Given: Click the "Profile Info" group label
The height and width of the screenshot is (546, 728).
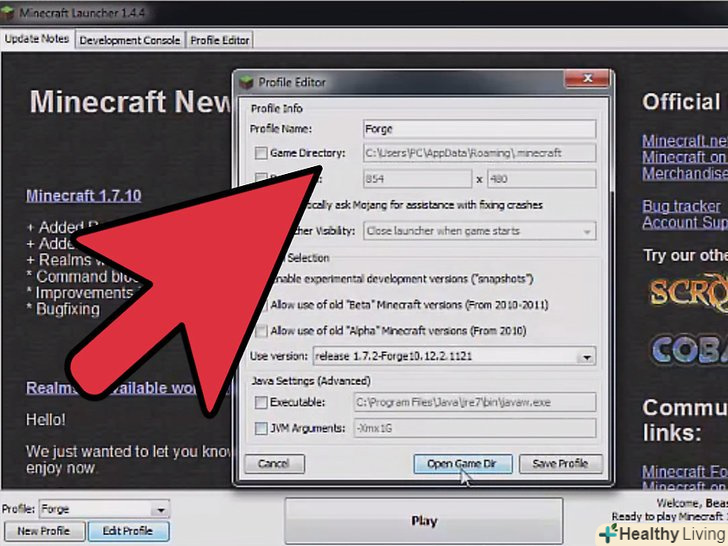Looking at the screenshot, I should pos(277,109).
